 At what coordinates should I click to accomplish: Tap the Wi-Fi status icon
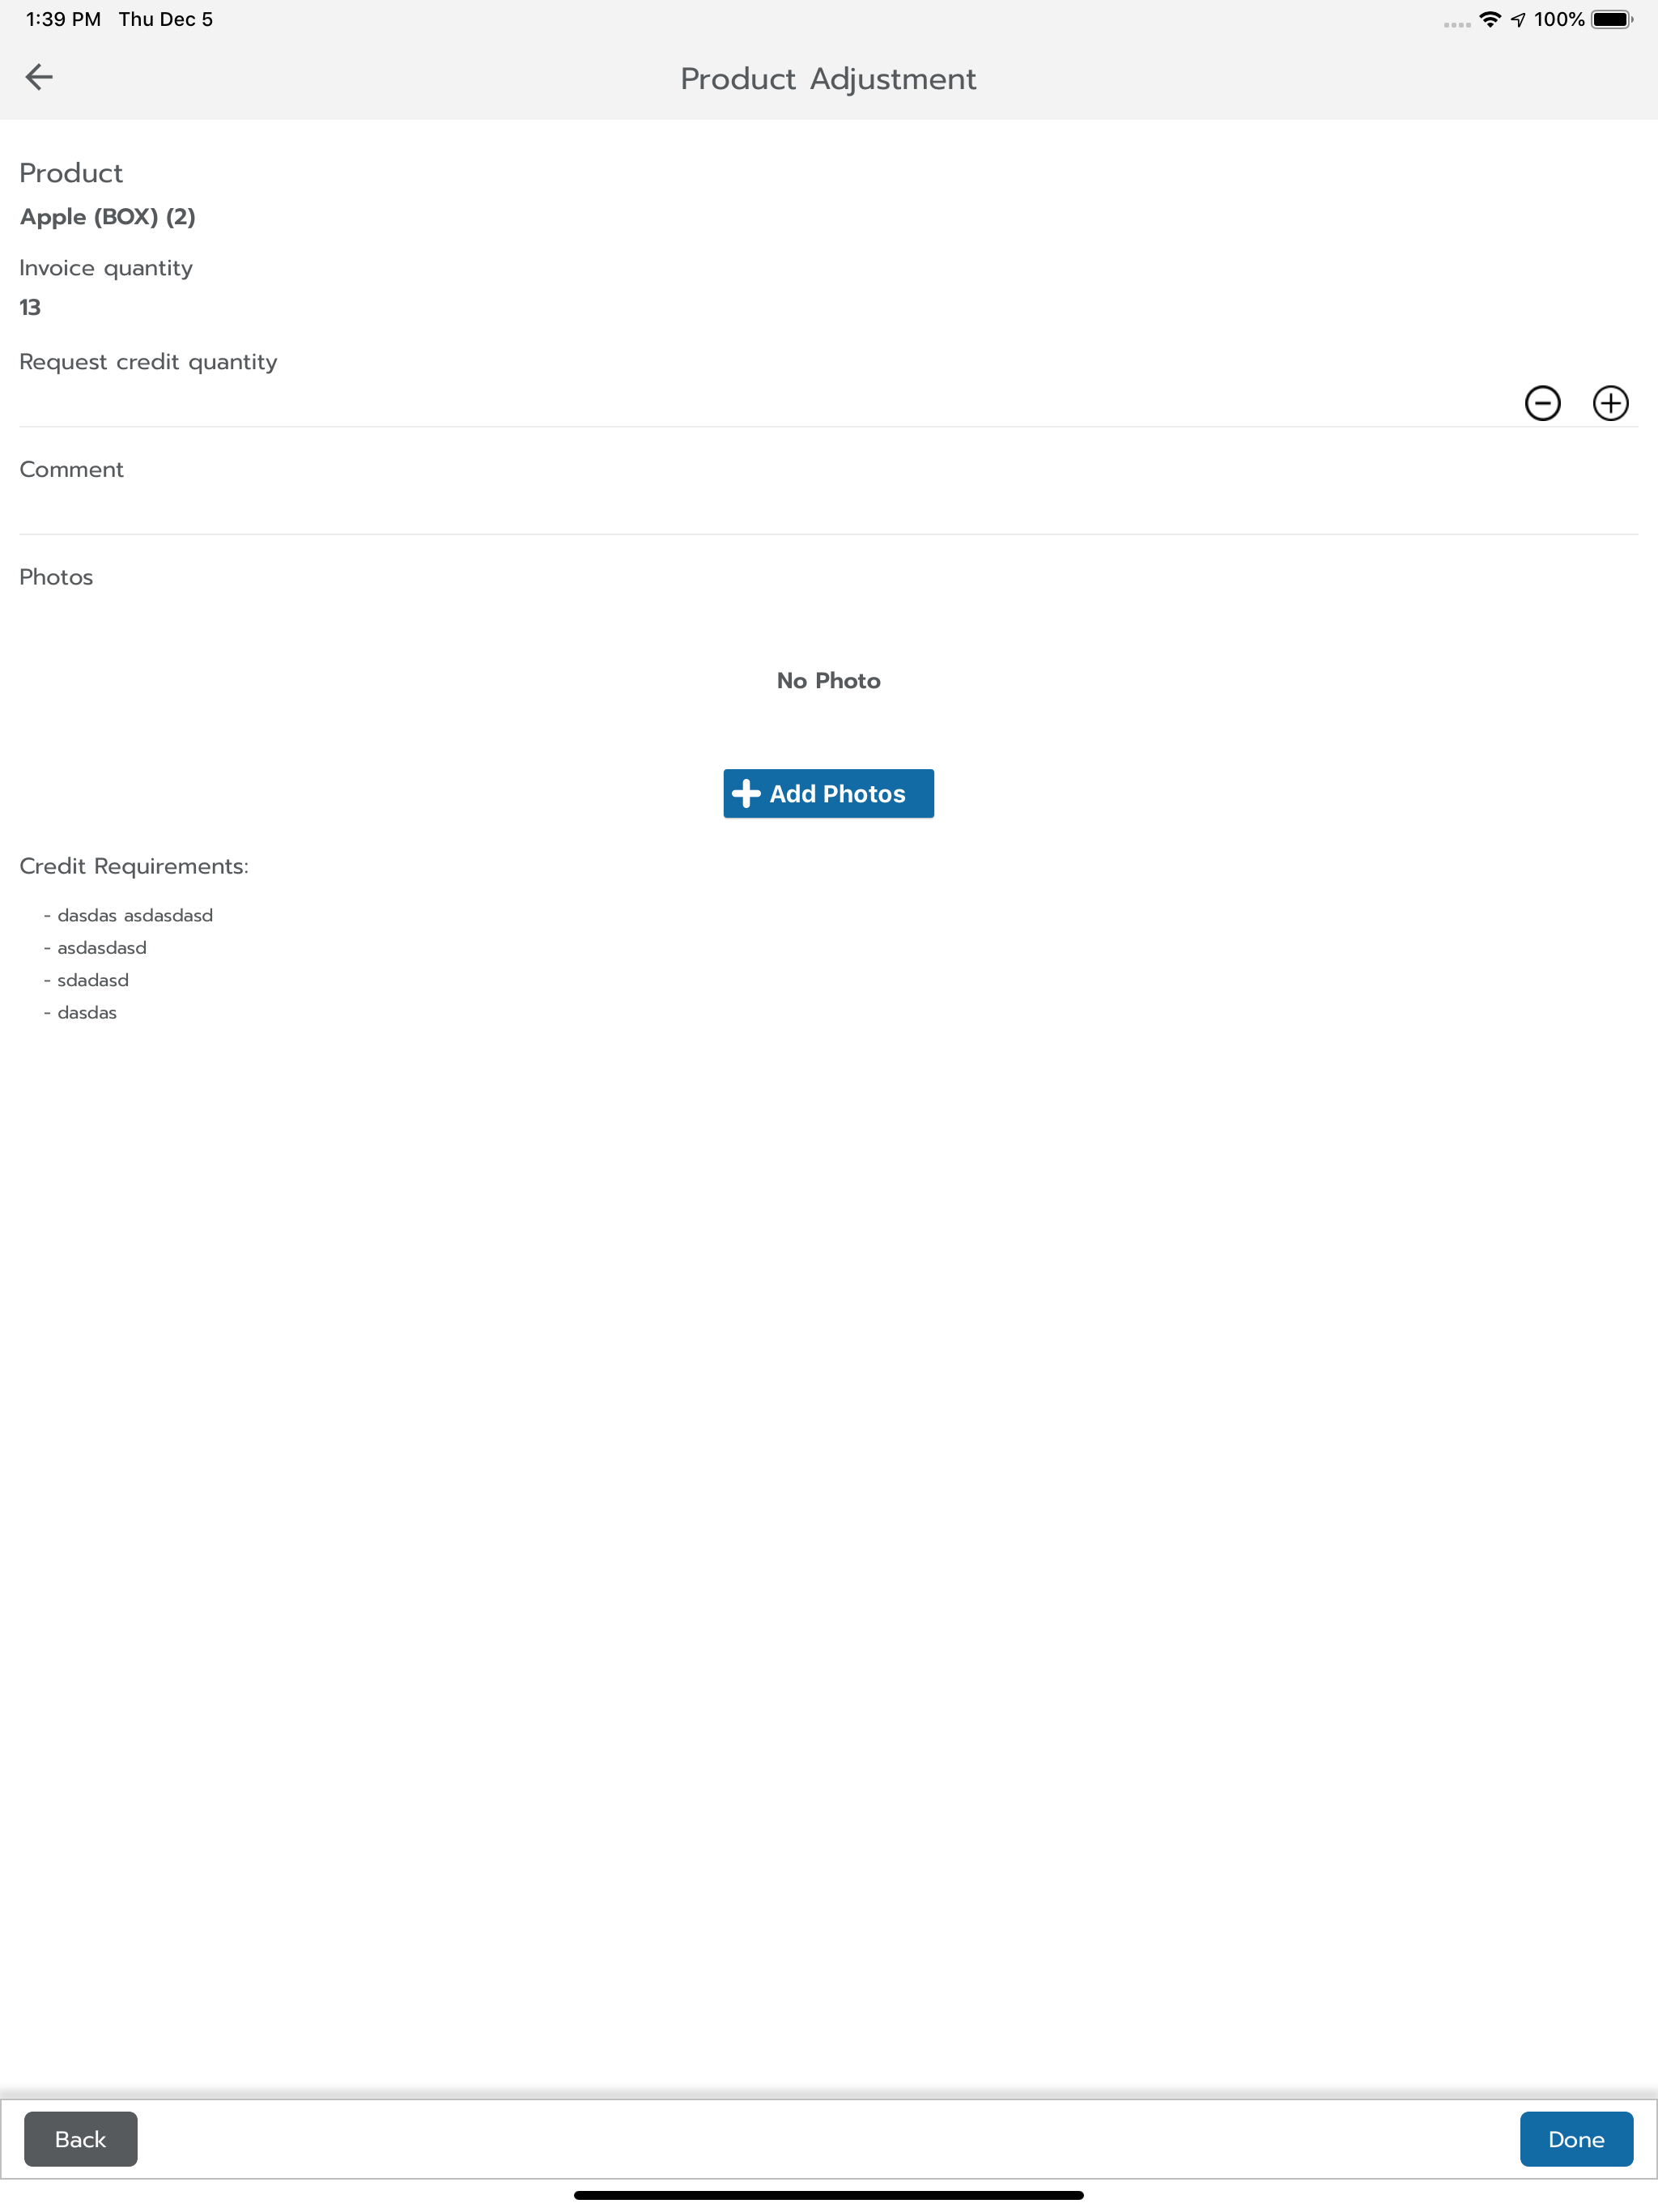[1490, 19]
